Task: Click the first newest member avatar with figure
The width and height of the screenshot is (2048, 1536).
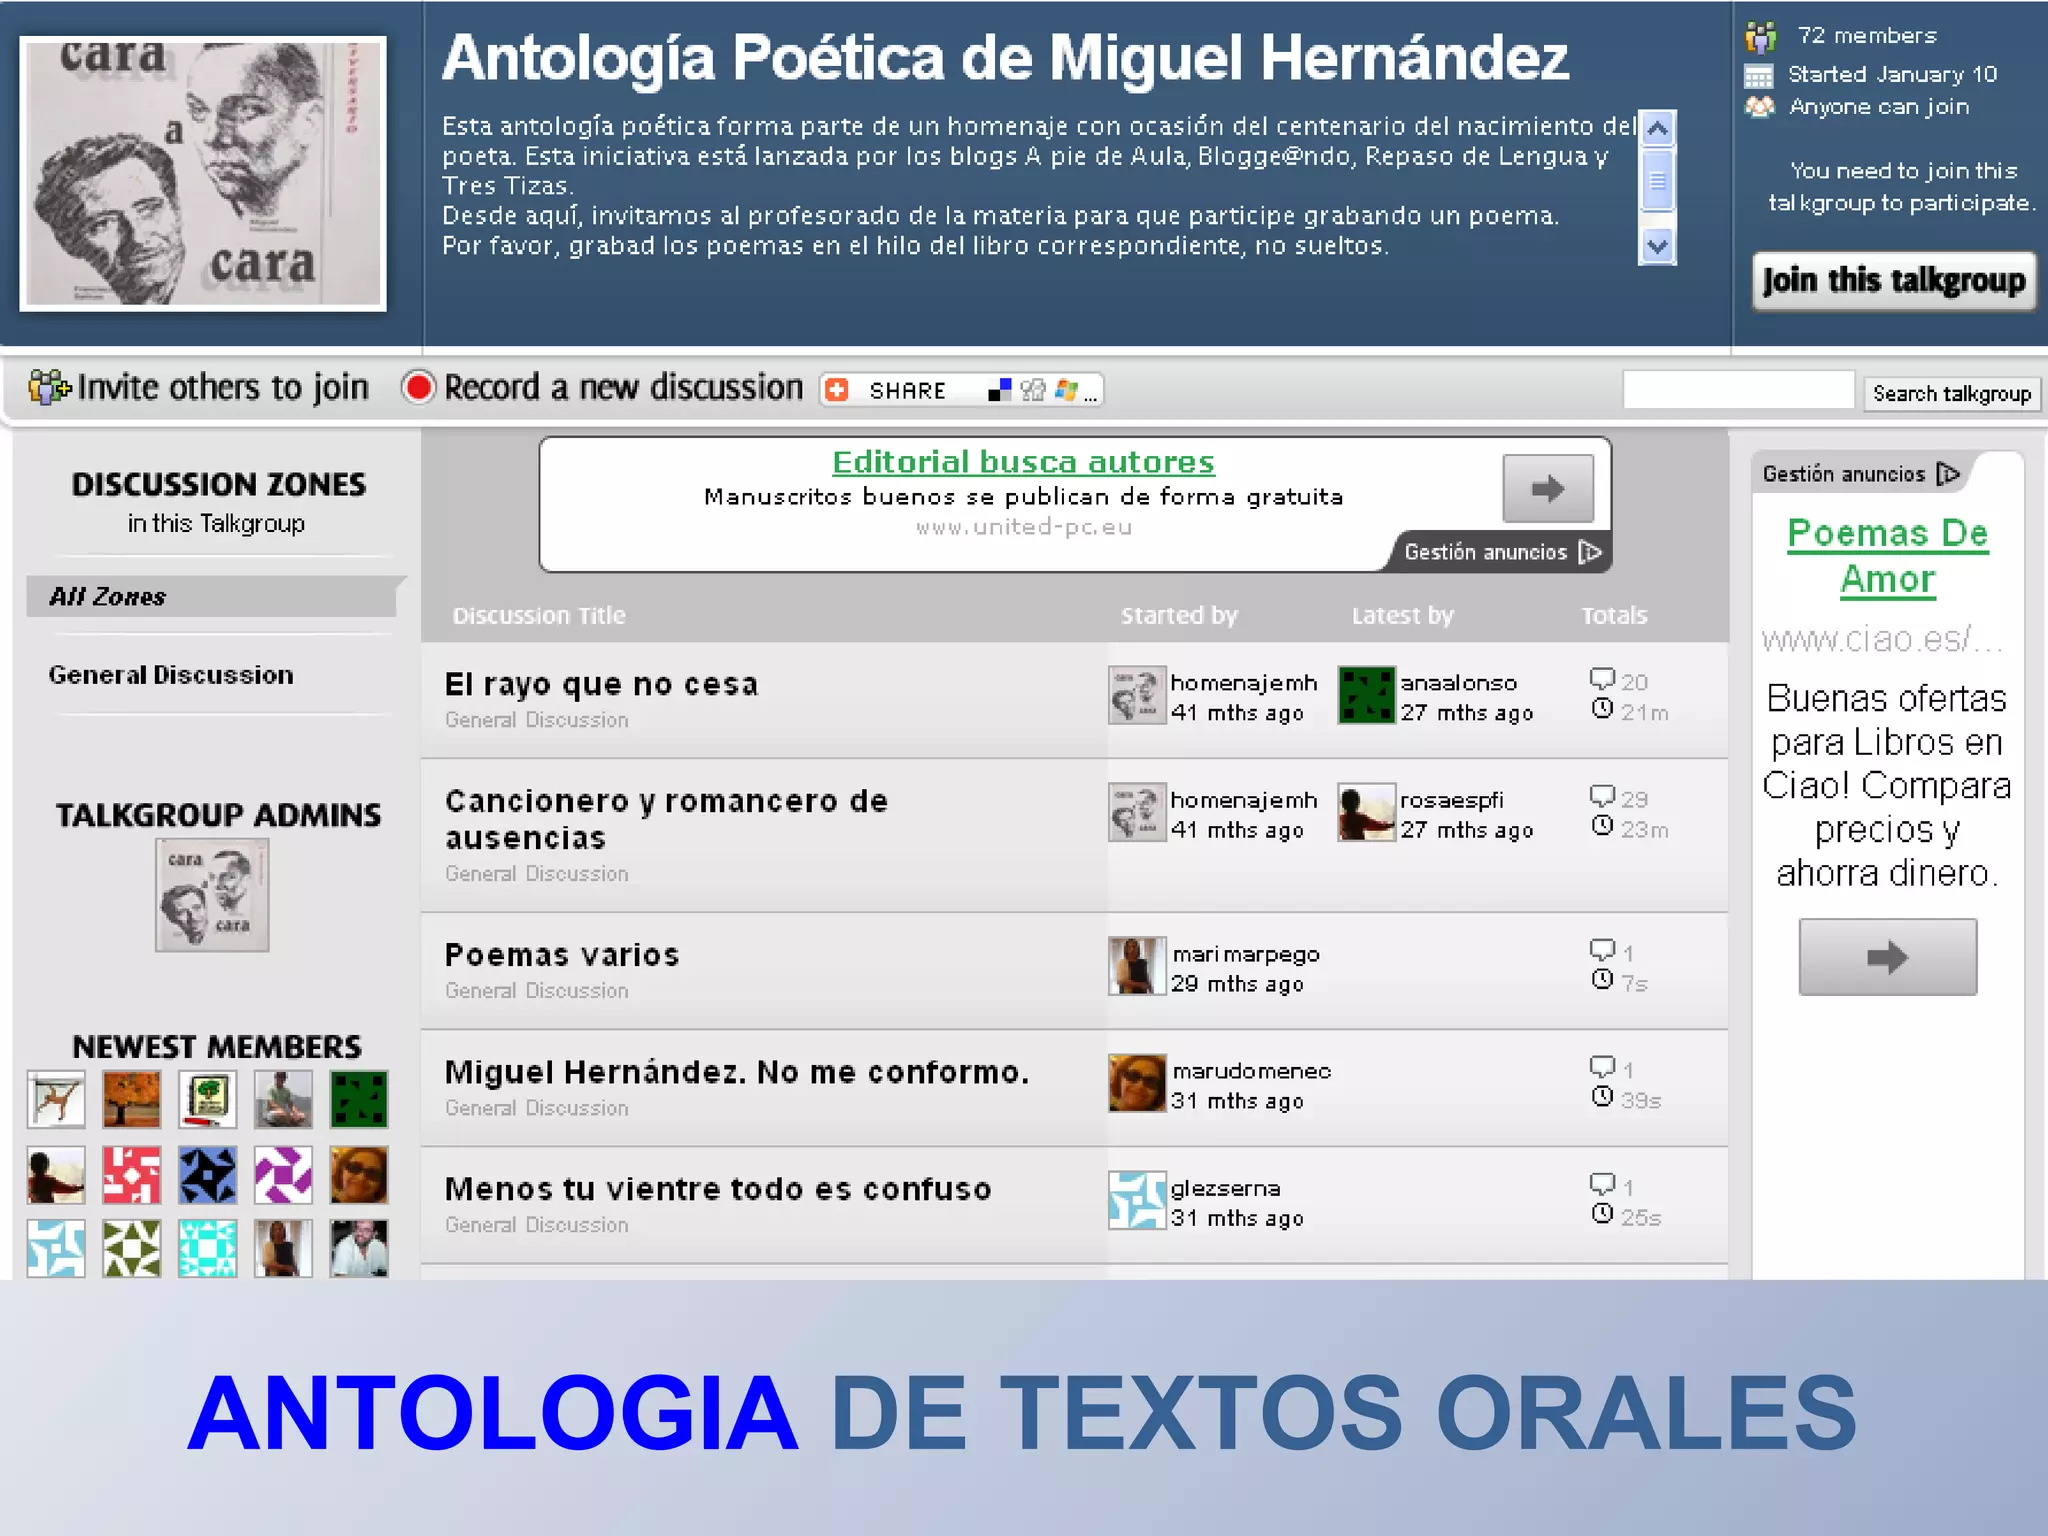Action: (x=56, y=1099)
